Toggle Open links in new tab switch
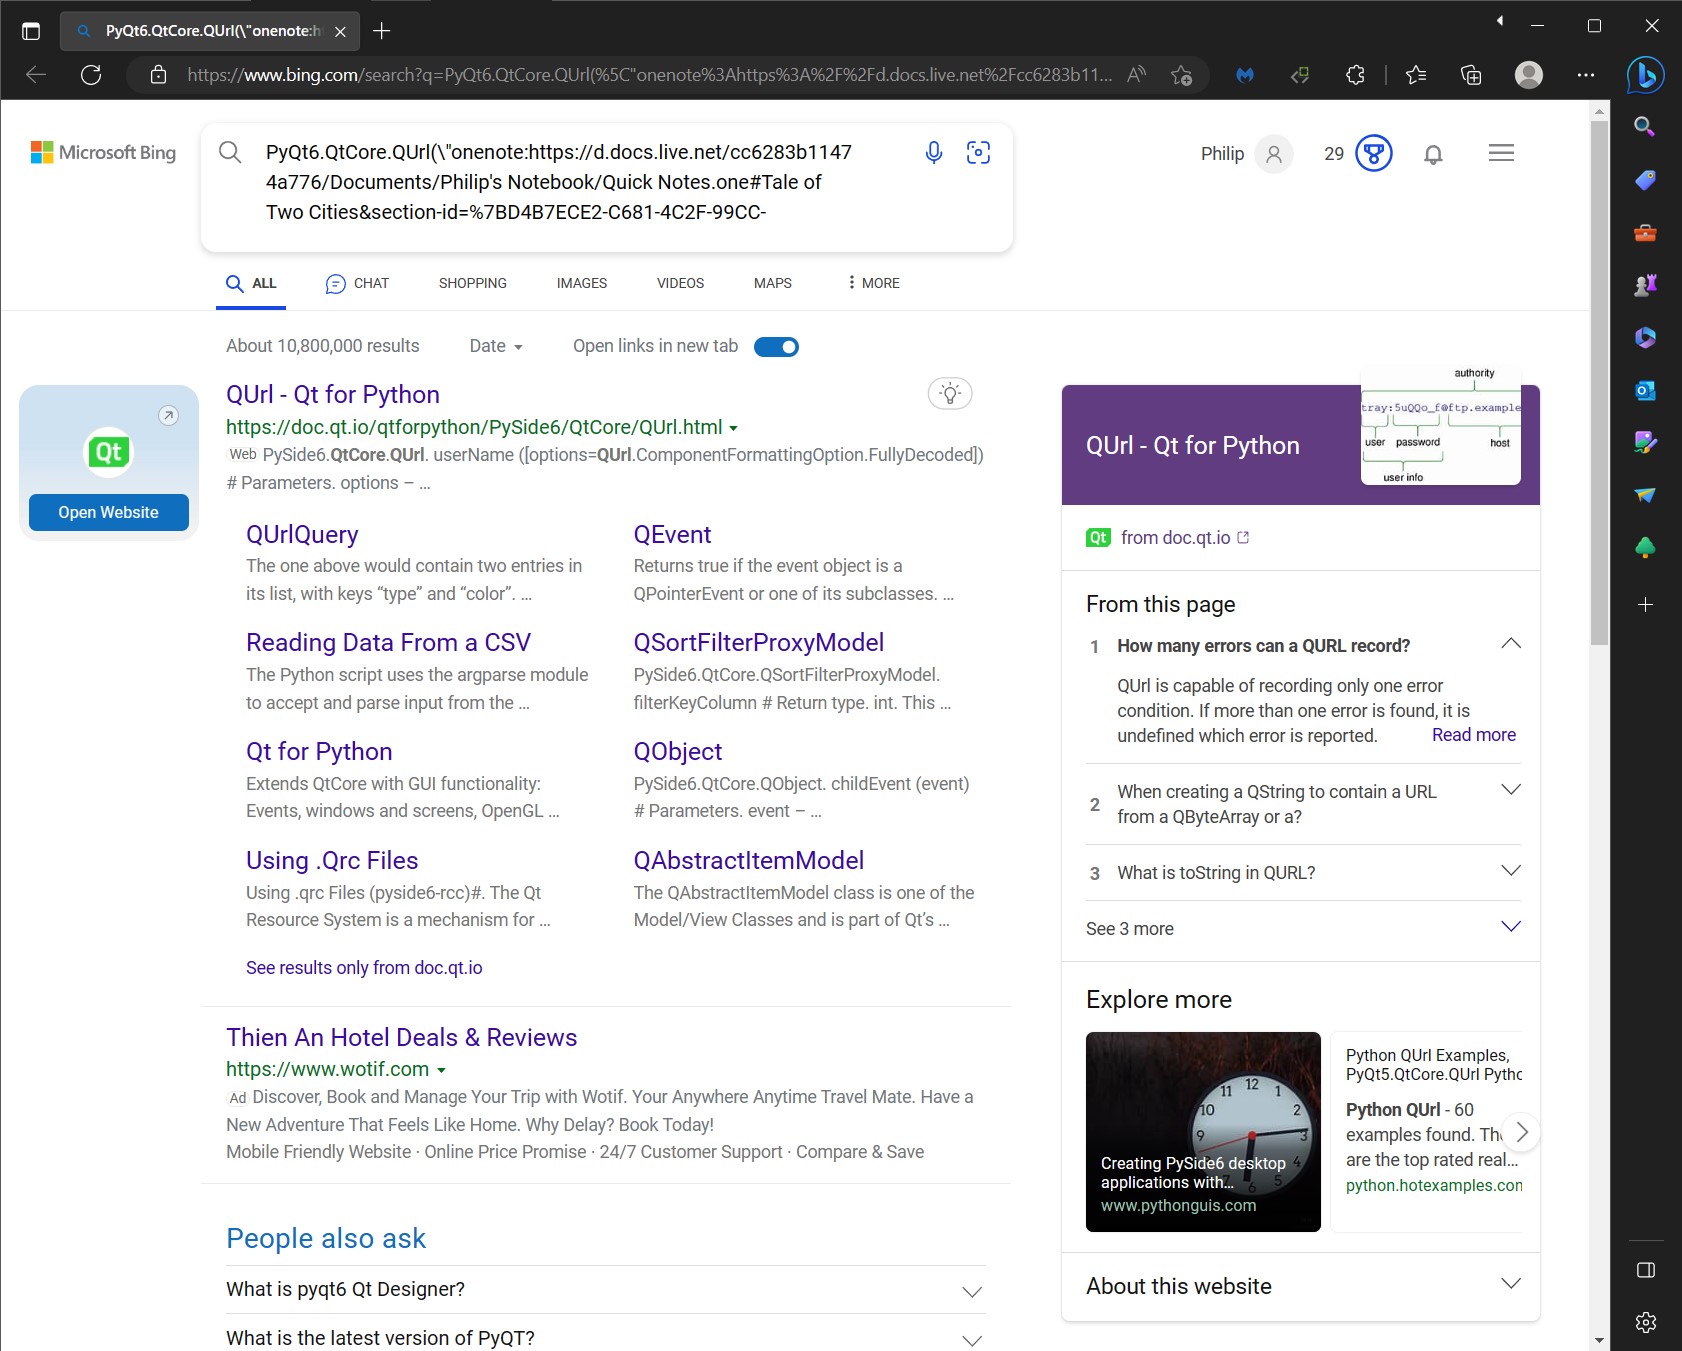The image size is (1682, 1351). 776,347
